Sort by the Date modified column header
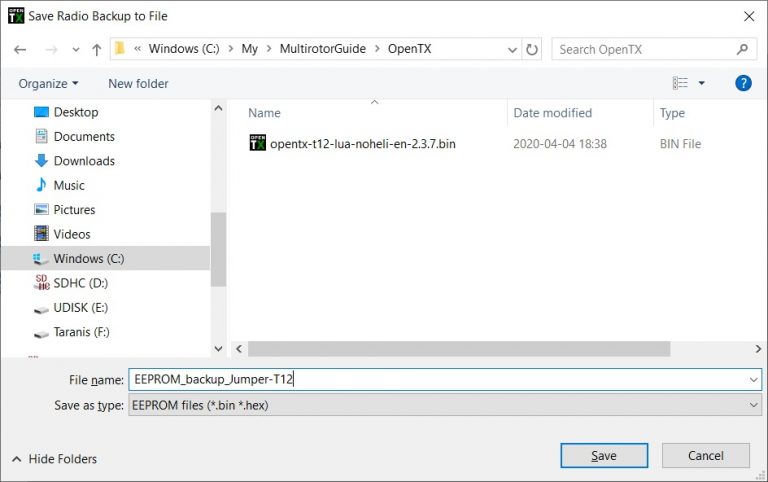This screenshot has width=768, height=482. (552, 113)
